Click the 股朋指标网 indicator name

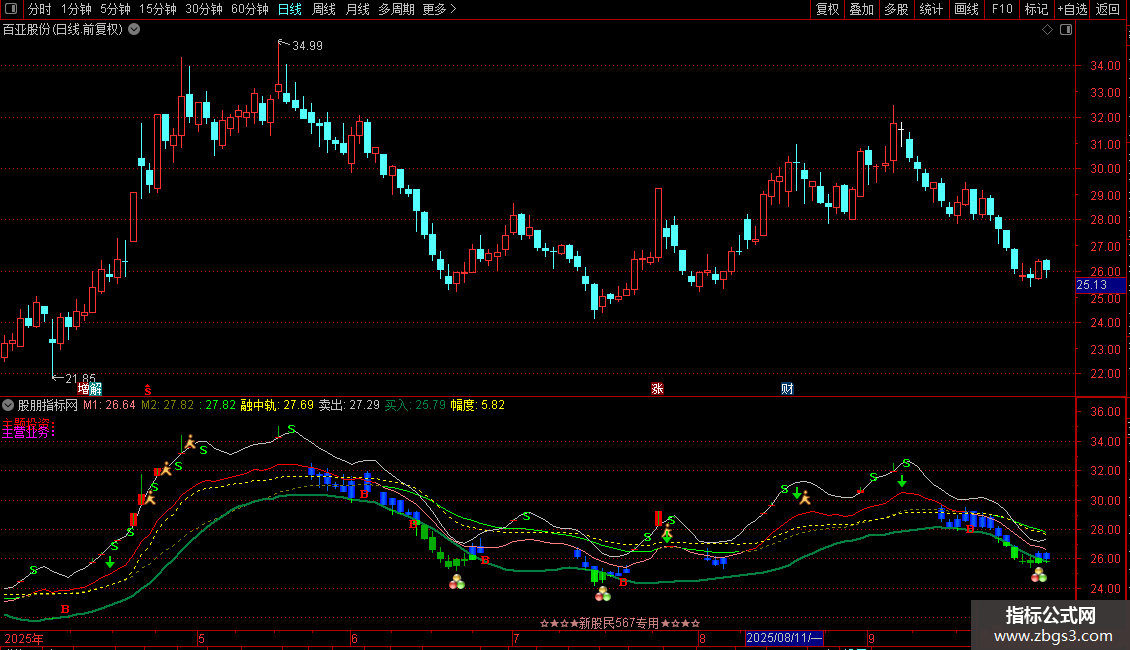pos(48,405)
